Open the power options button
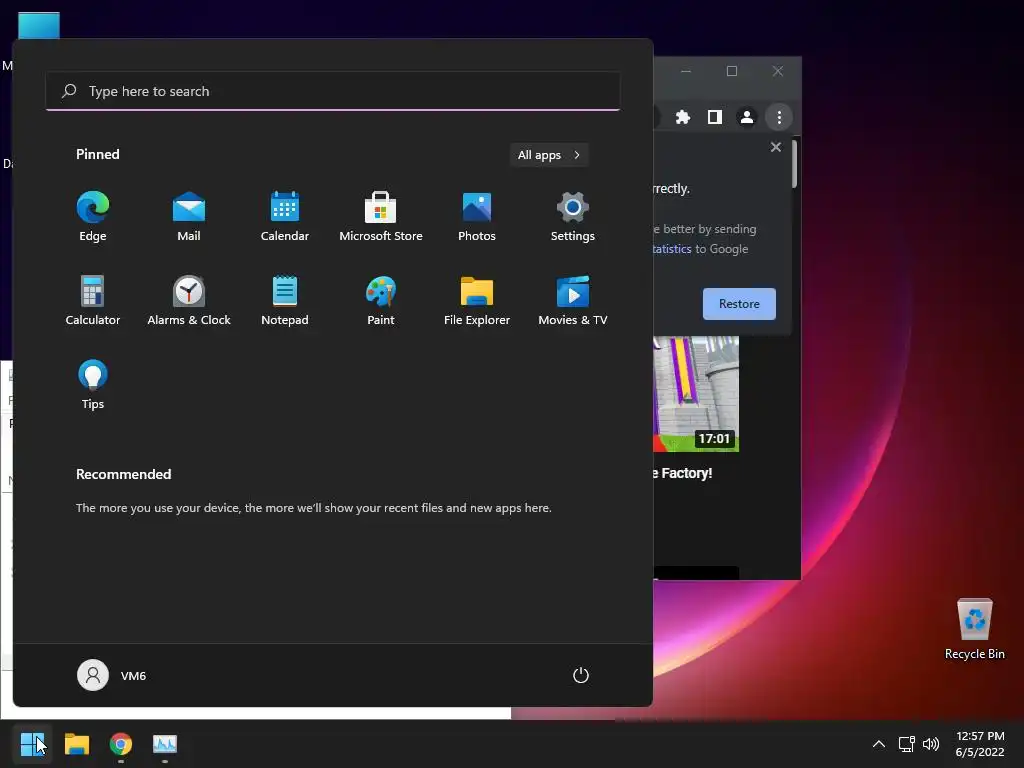The width and height of the screenshot is (1024, 768). point(581,675)
